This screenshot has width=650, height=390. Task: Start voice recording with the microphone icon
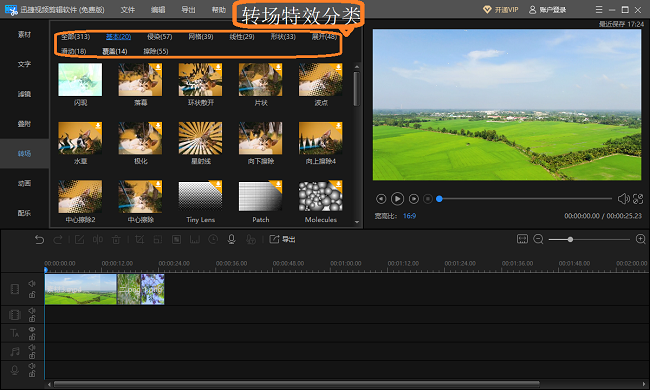pyautogui.click(x=231, y=239)
